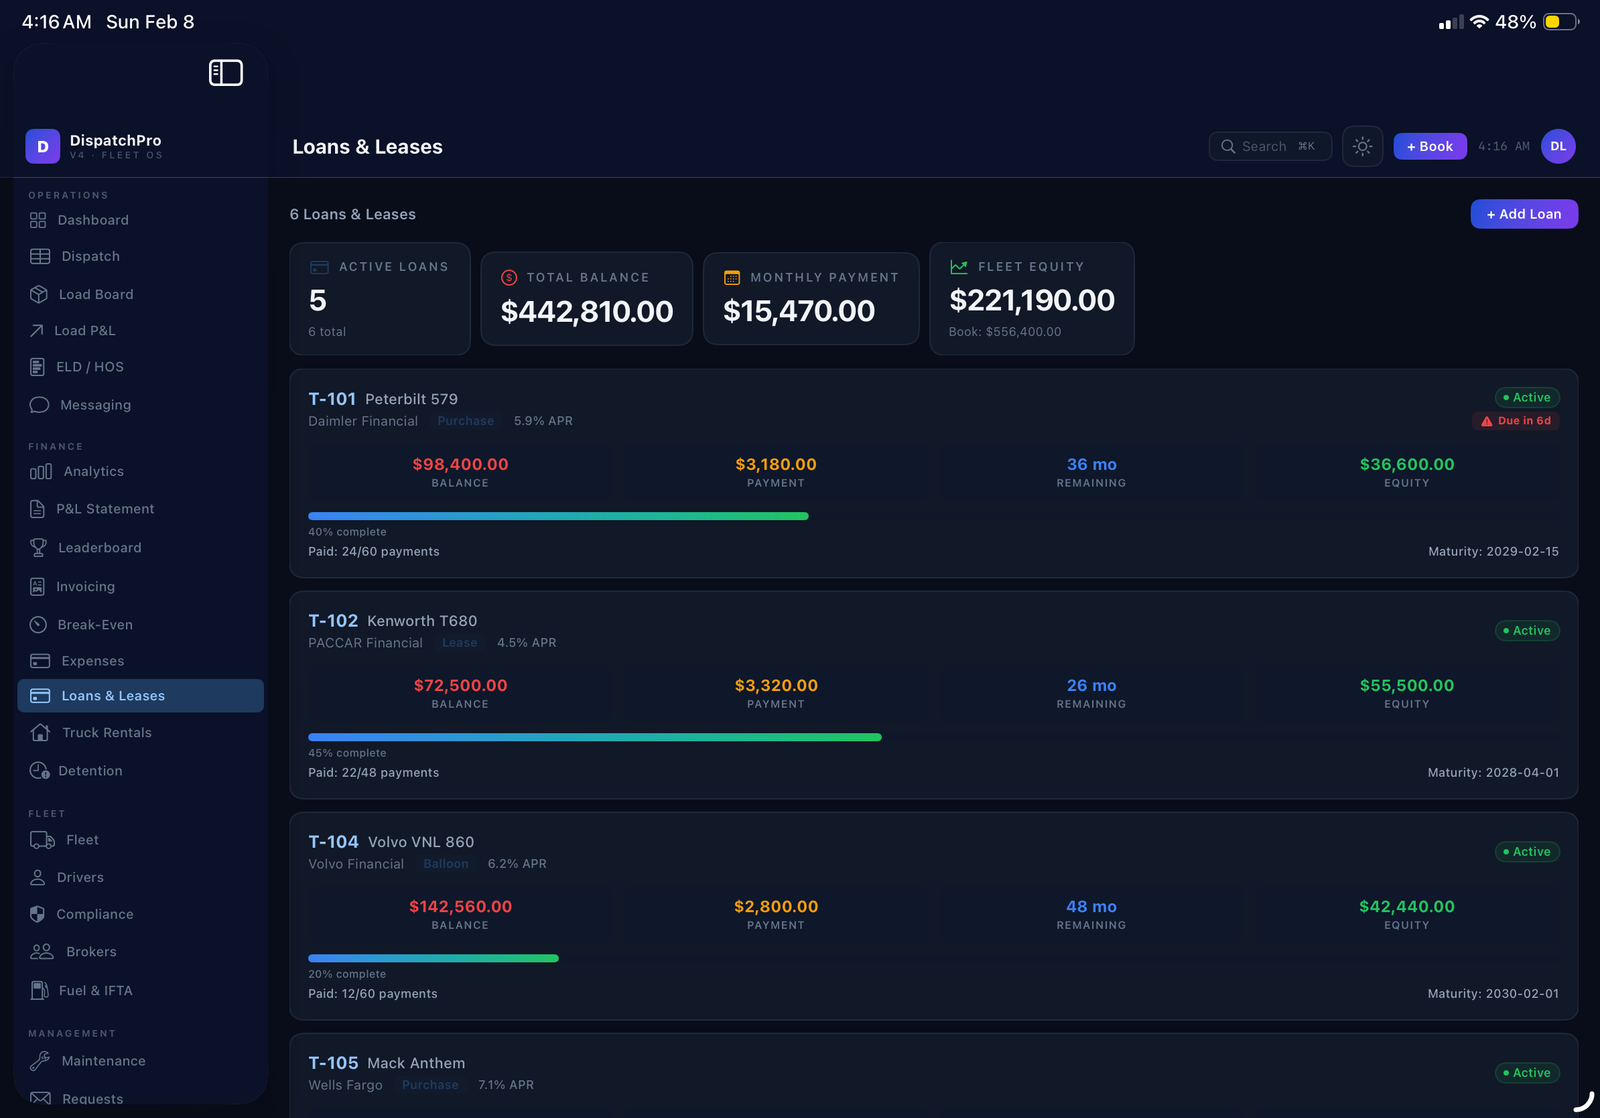The width and height of the screenshot is (1600, 1118).
Task: Open Messaging chat bubble icon
Action: (x=39, y=405)
